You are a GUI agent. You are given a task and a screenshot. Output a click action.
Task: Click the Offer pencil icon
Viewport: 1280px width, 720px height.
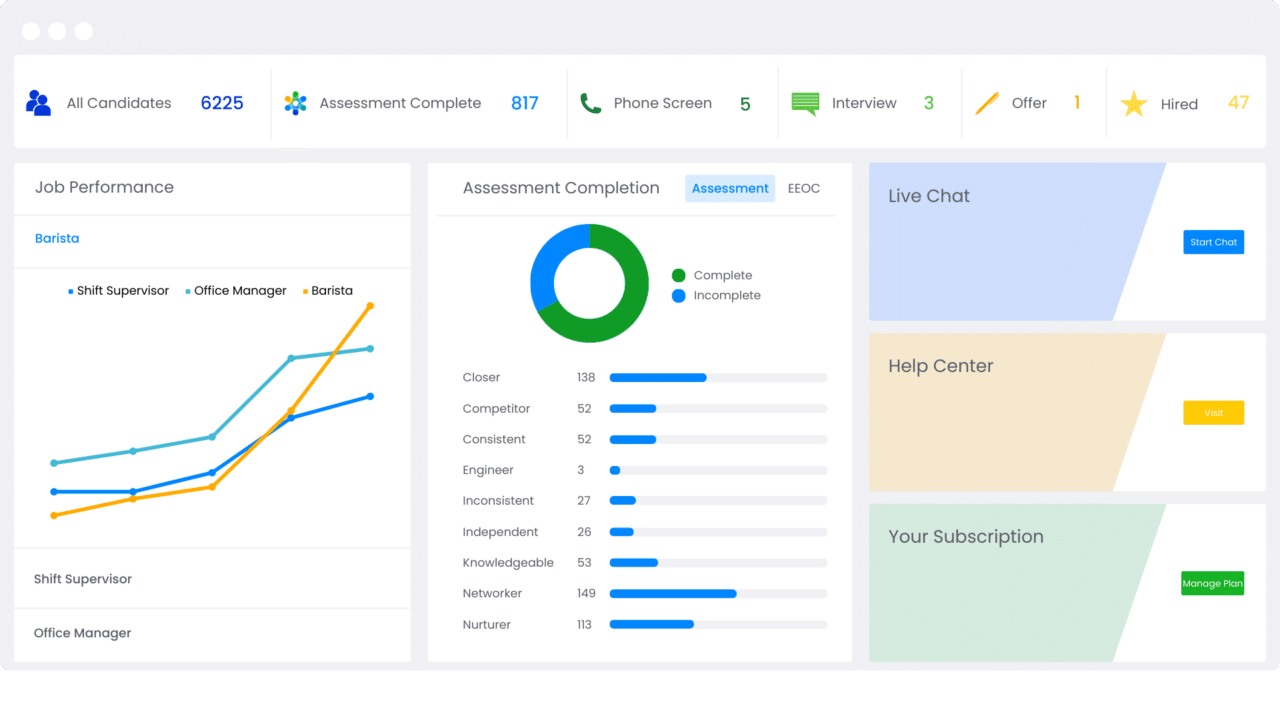tap(987, 103)
